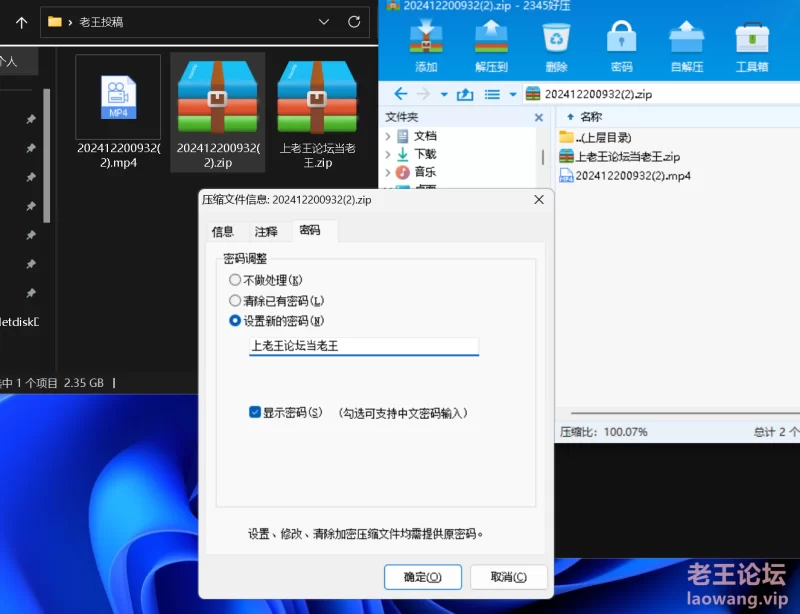Select the 不做处理 radio option
This screenshot has height=614, width=800.
click(235, 280)
